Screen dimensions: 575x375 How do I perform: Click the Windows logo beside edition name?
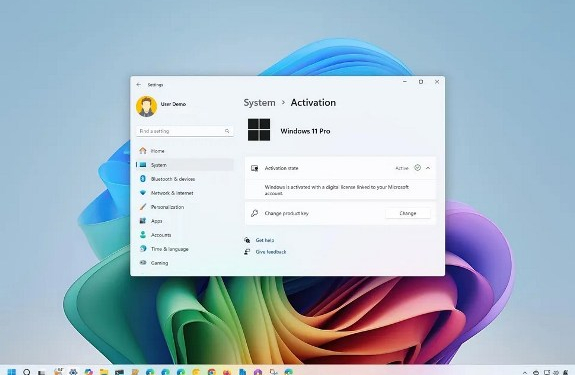[x=259, y=130]
